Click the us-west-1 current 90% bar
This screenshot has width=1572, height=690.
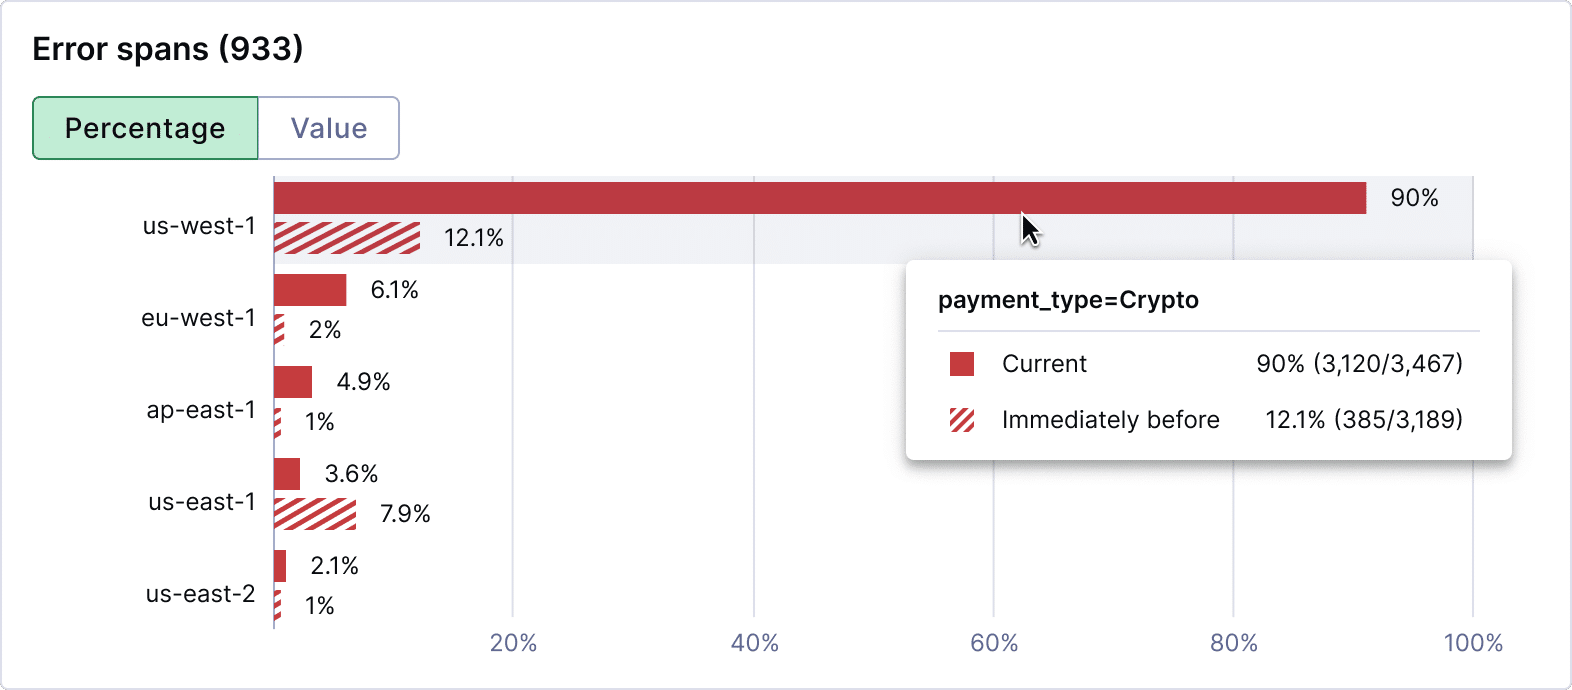point(820,198)
